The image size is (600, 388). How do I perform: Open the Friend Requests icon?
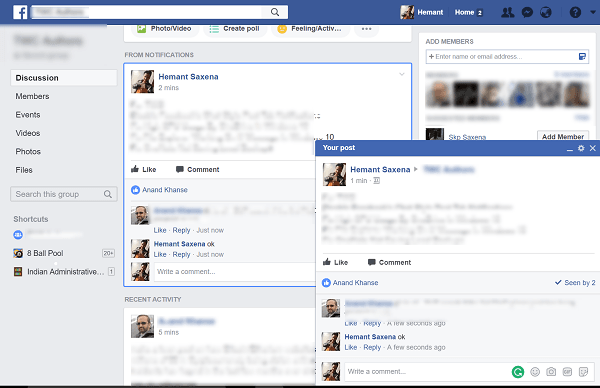pos(508,13)
